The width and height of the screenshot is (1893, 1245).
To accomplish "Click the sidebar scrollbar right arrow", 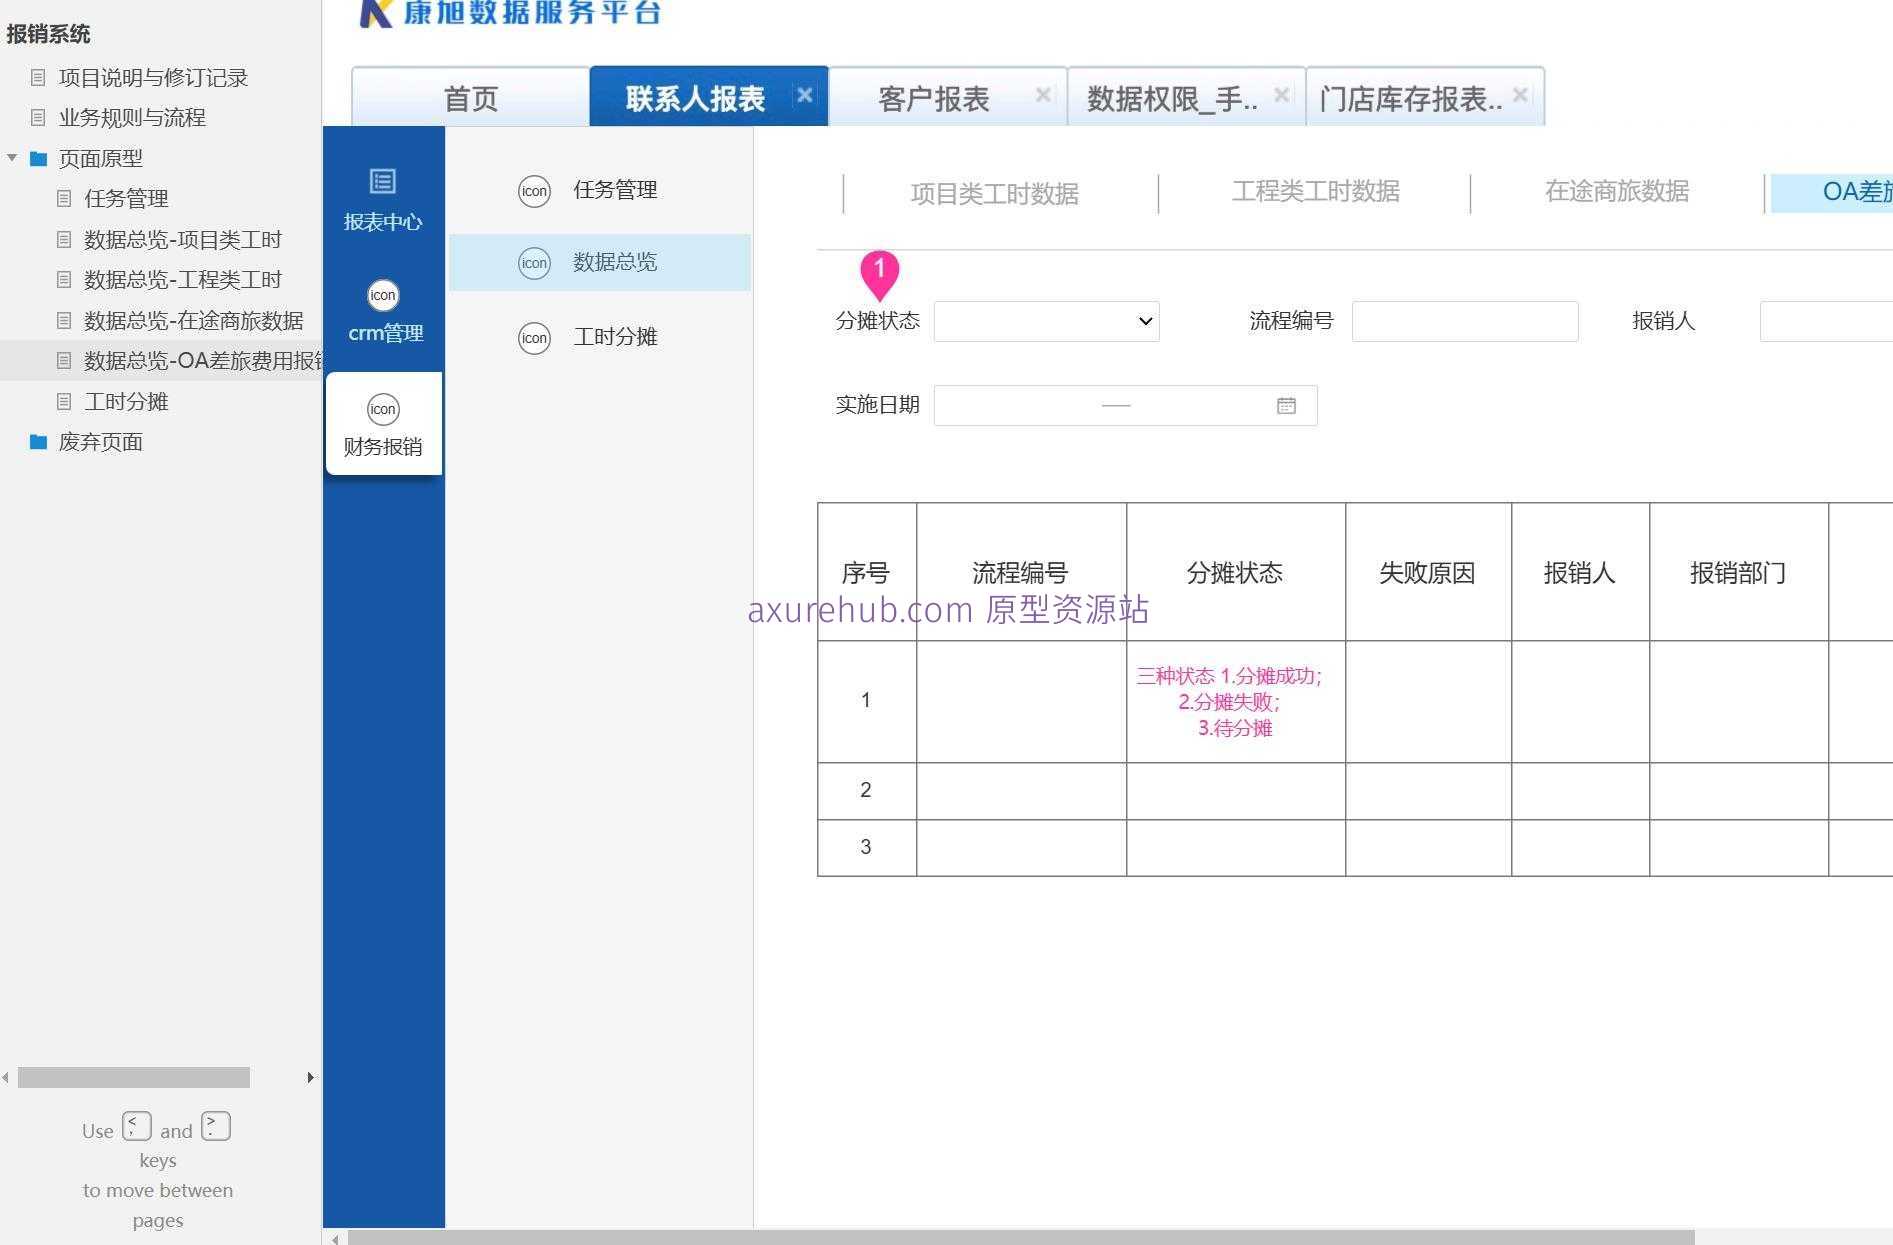I will [310, 1077].
